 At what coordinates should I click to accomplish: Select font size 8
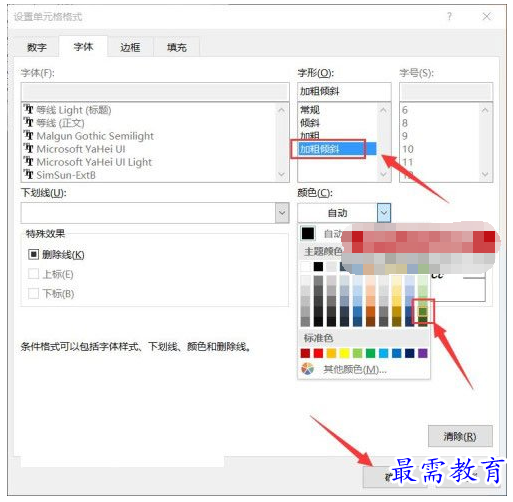[405, 123]
